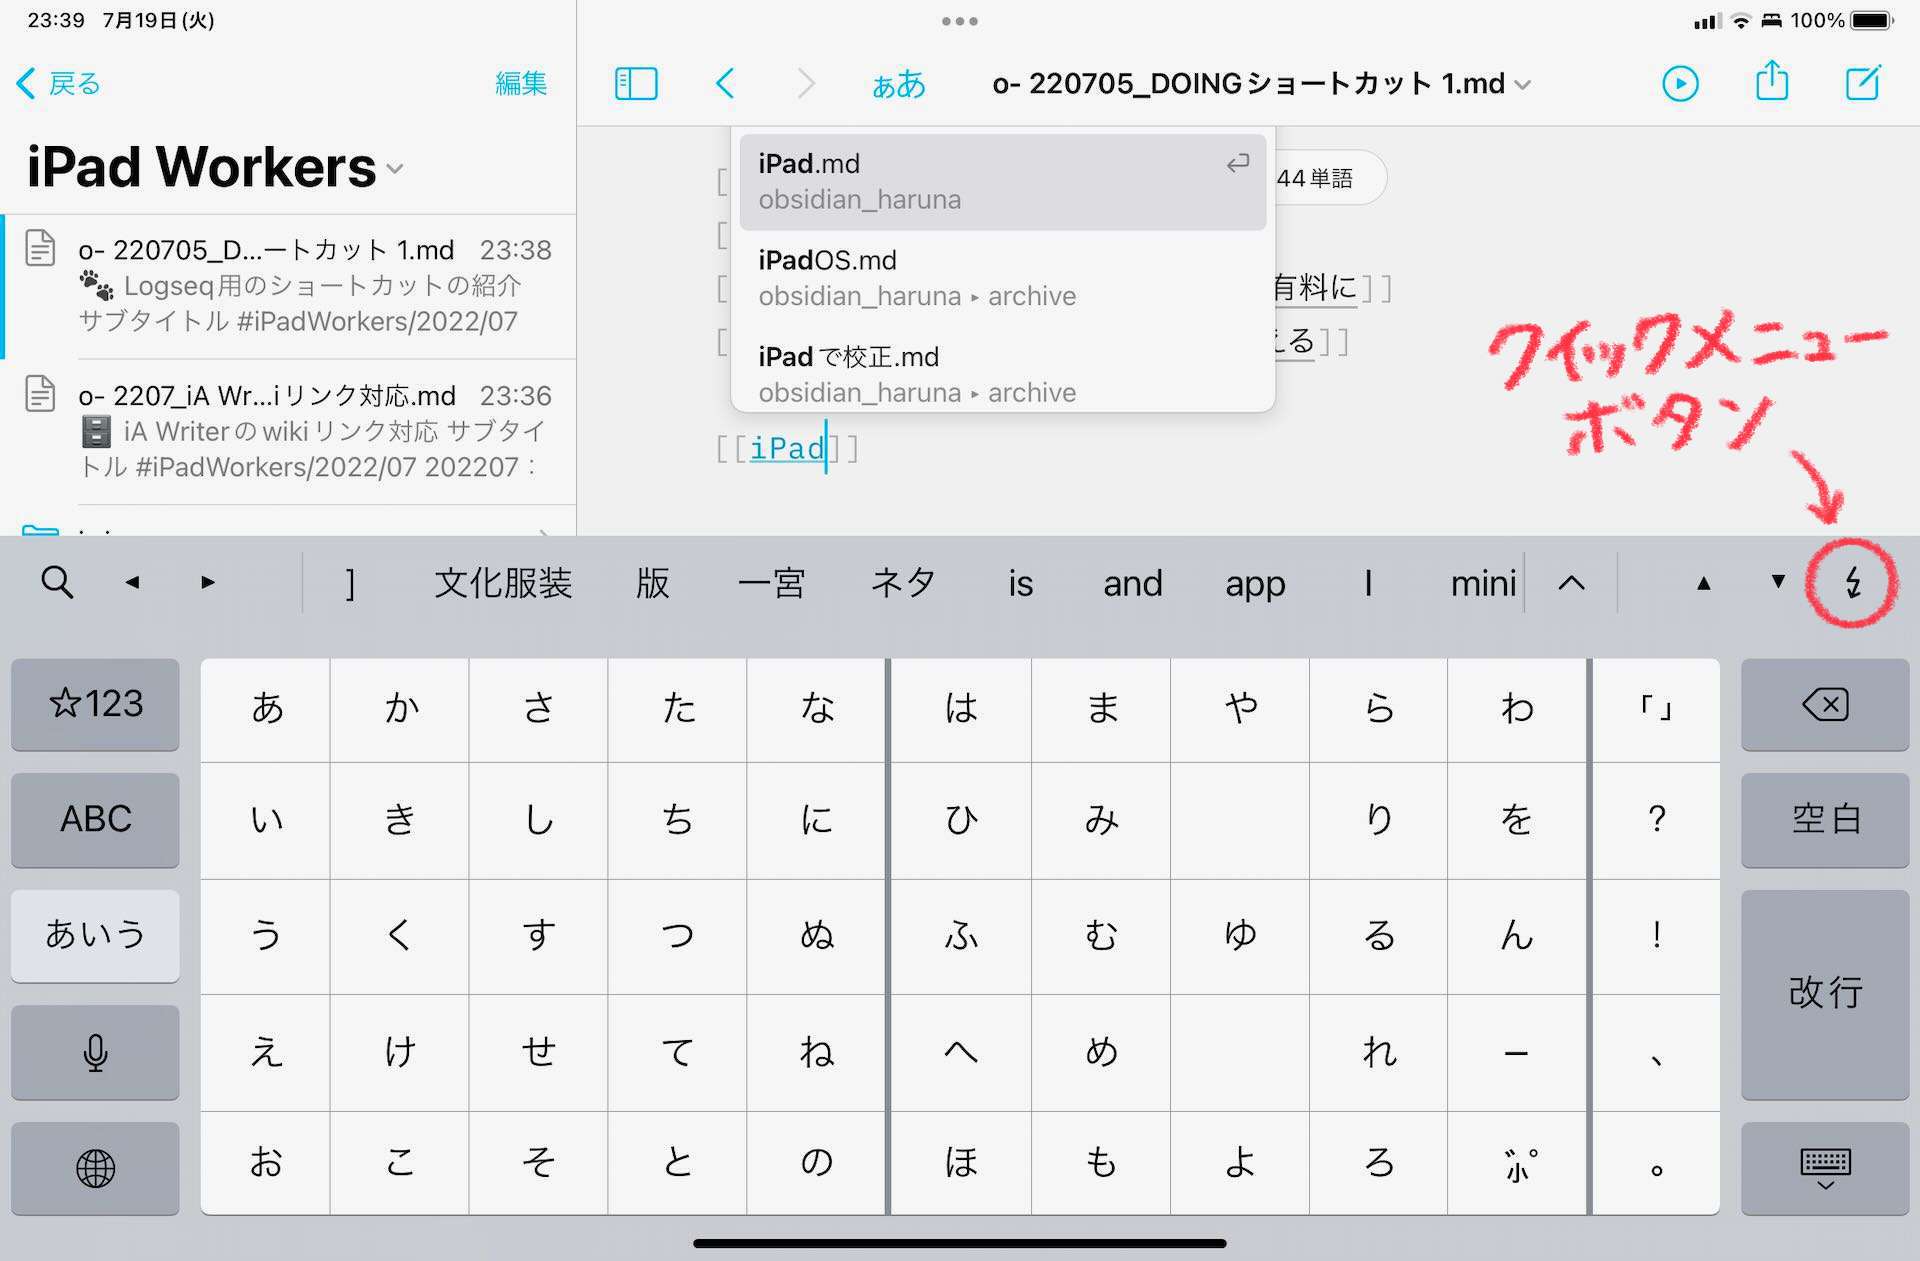
Task: Move cursor up with up triangle
Action: click(x=1703, y=583)
